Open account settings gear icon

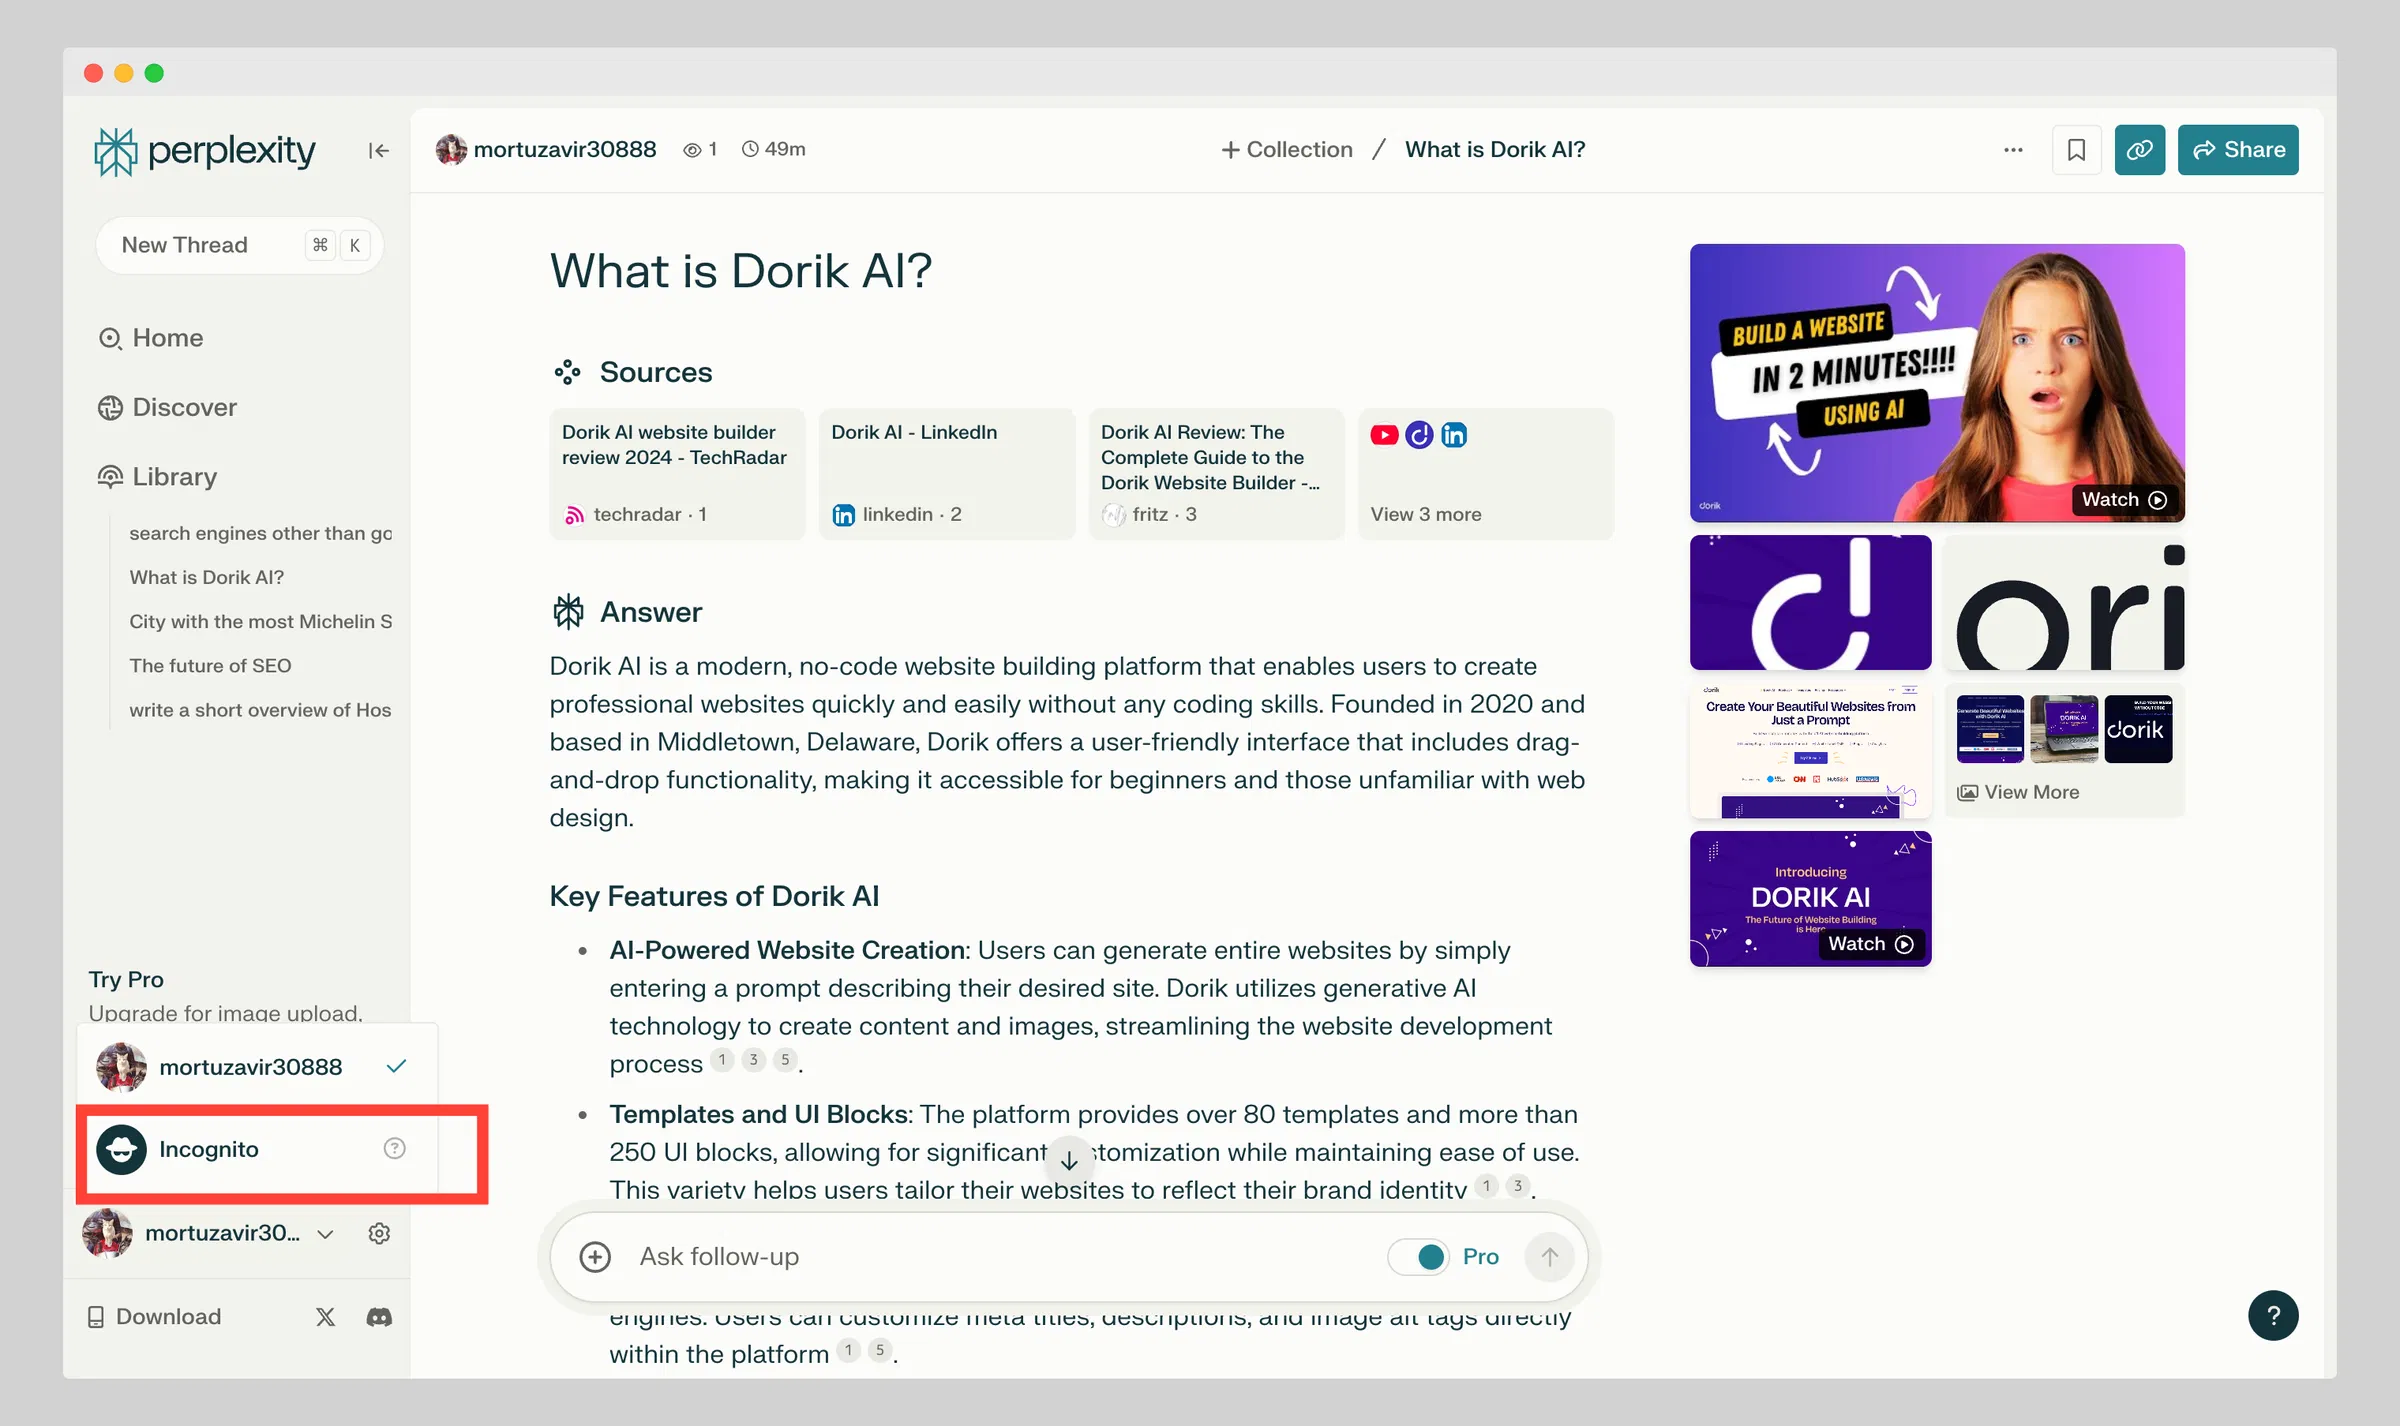(x=379, y=1233)
